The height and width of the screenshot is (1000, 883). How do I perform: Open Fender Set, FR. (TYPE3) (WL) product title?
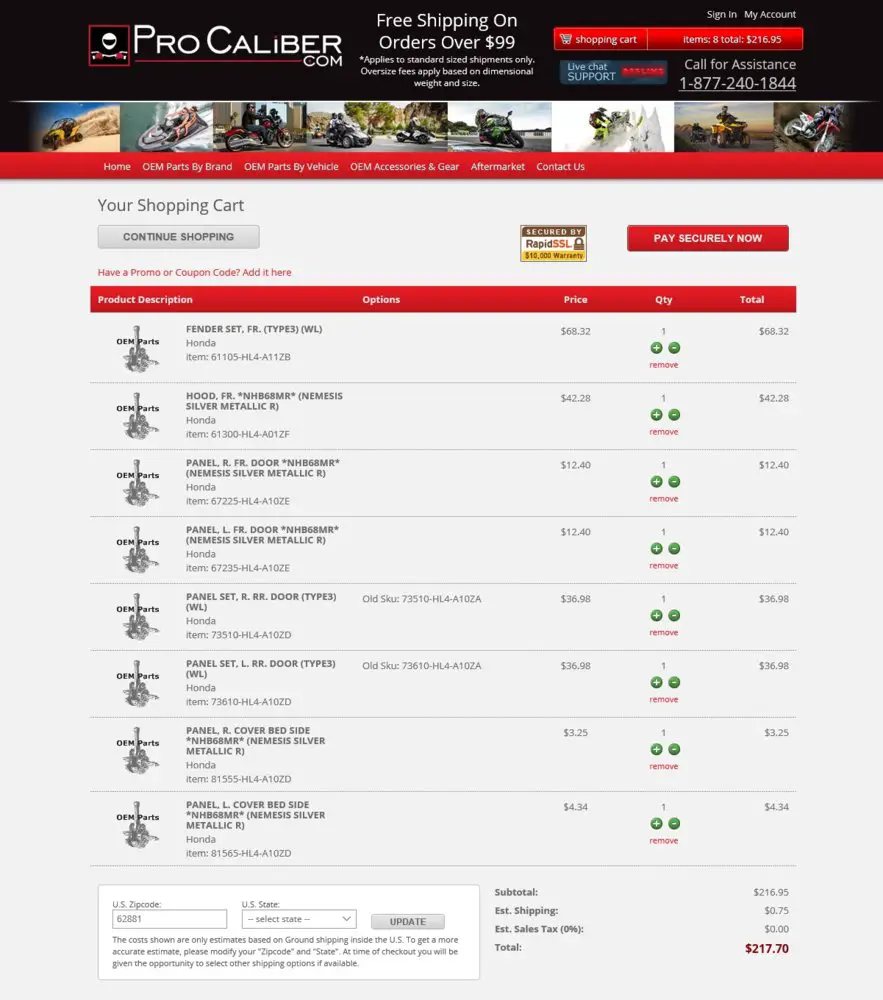tap(254, 329)
